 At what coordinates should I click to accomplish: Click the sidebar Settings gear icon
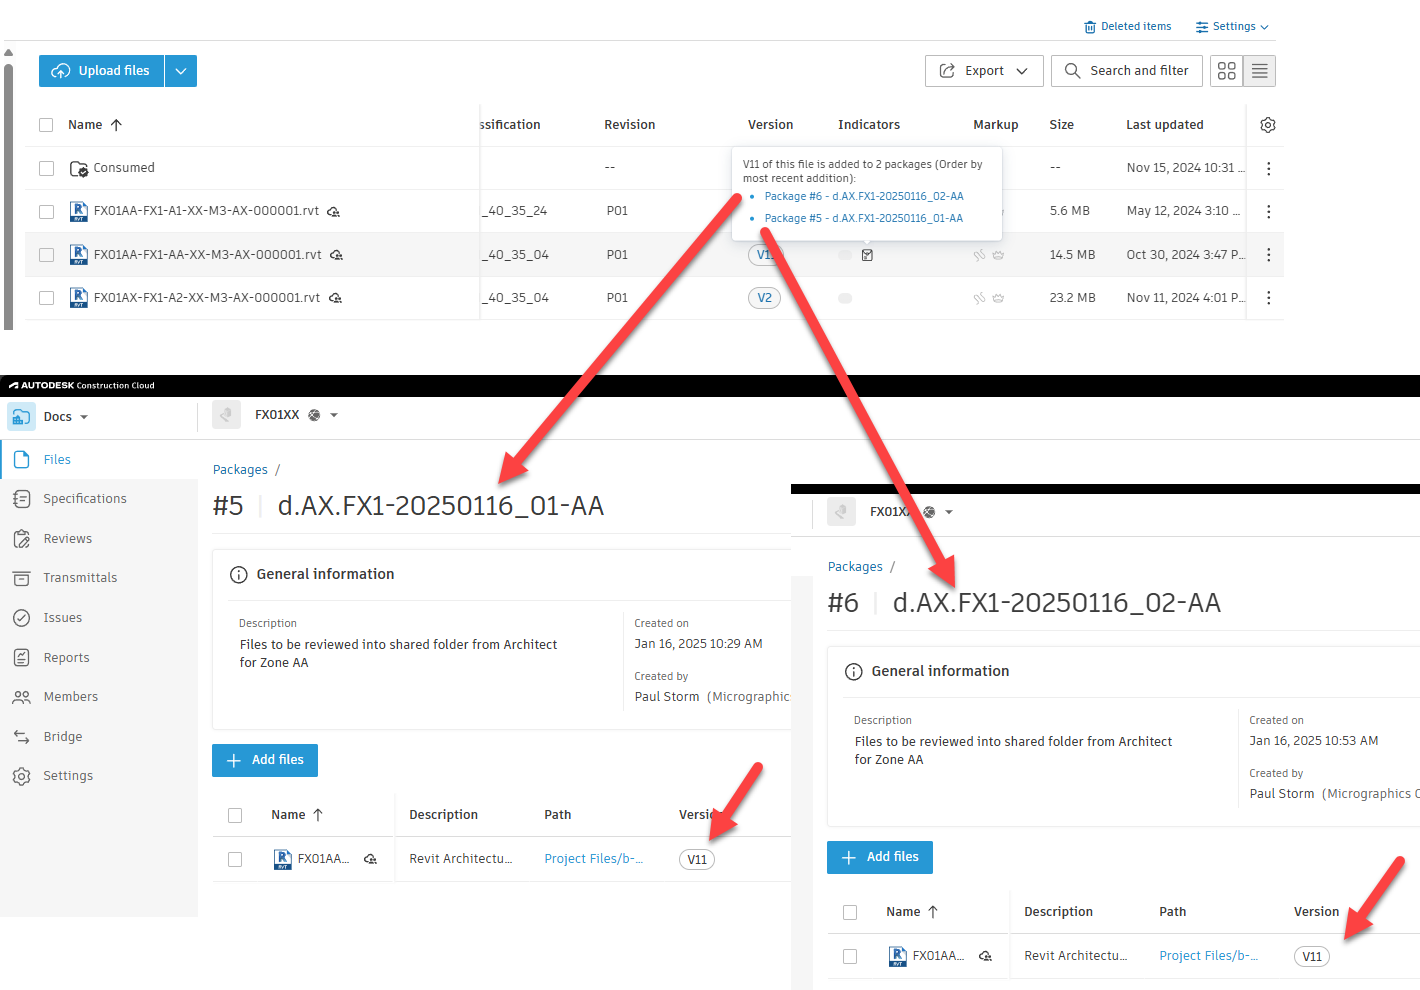[22, 776]
